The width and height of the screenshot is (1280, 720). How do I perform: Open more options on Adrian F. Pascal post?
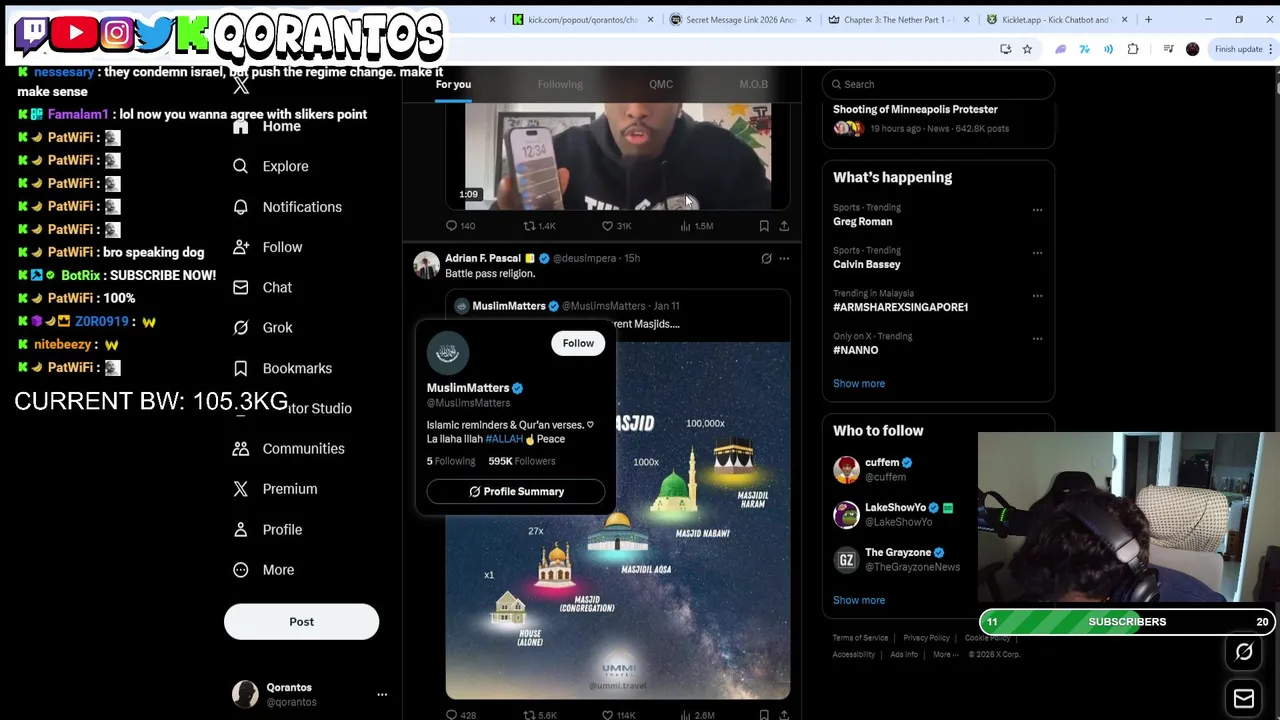(x=784, y=258)
